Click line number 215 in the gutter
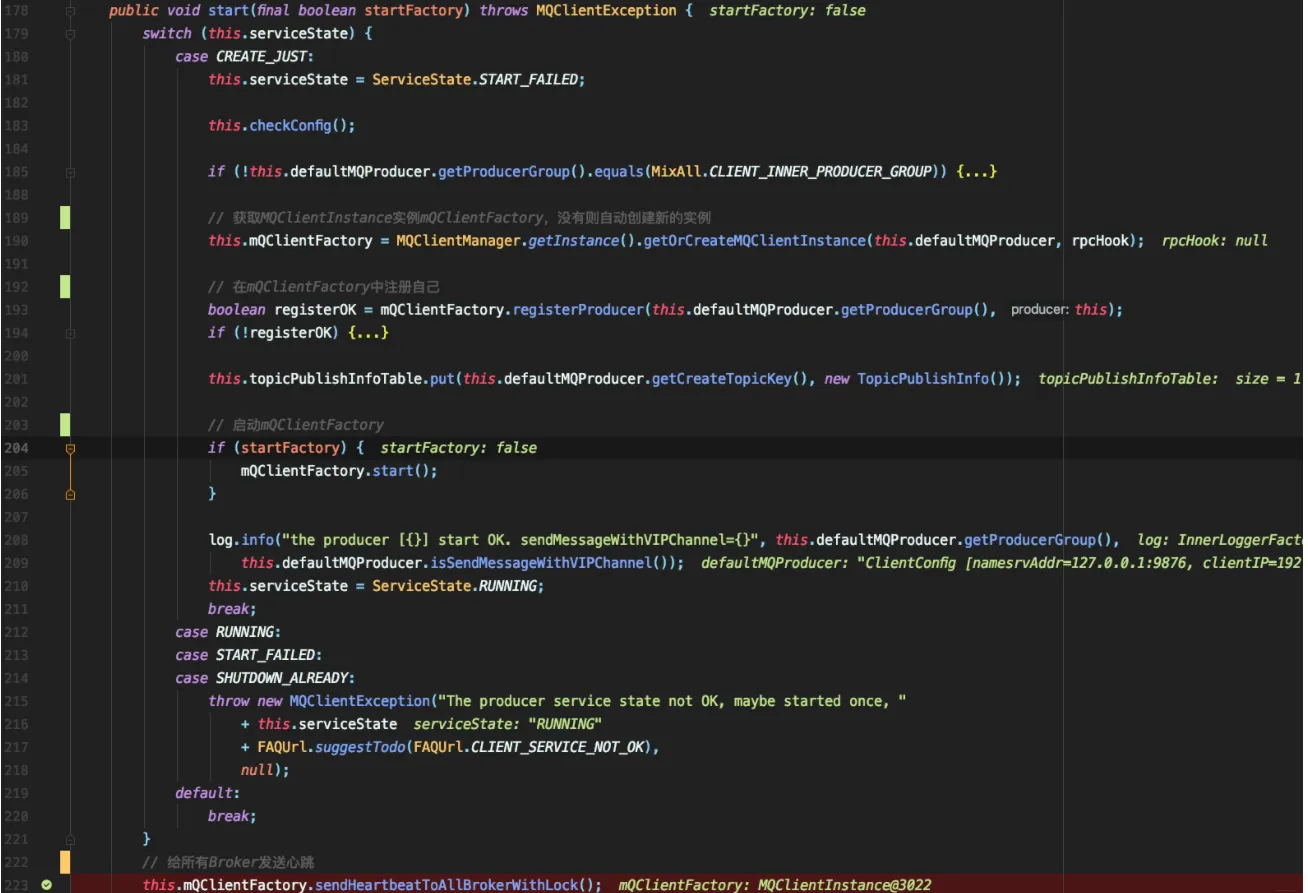 16,701
